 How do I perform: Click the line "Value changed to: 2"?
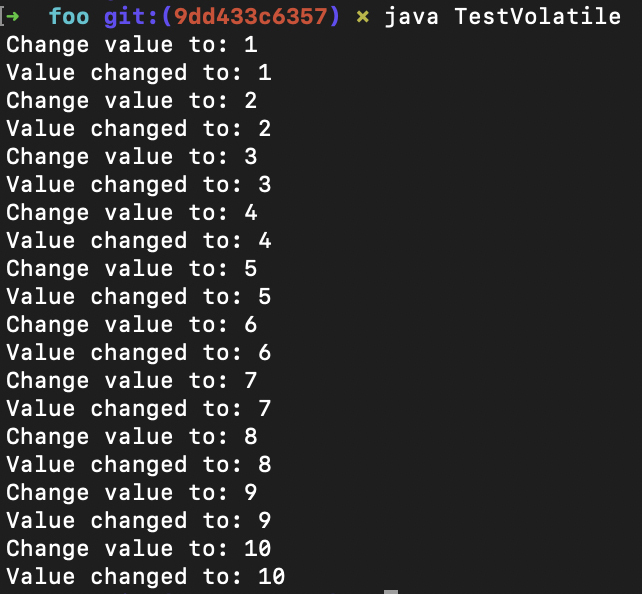(138, 129)
